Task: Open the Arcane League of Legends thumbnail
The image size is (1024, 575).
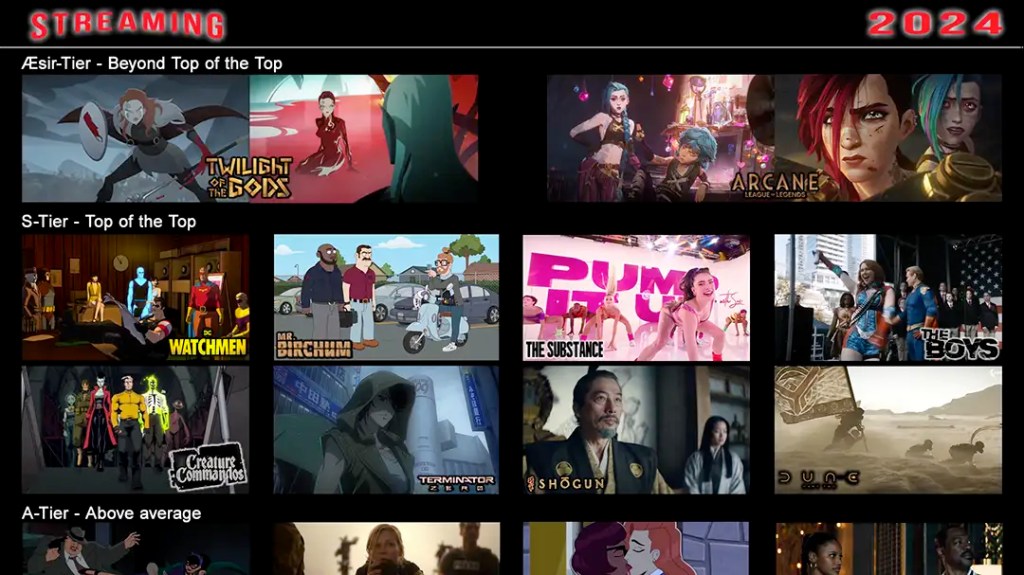Action: (x=774, y=139)
